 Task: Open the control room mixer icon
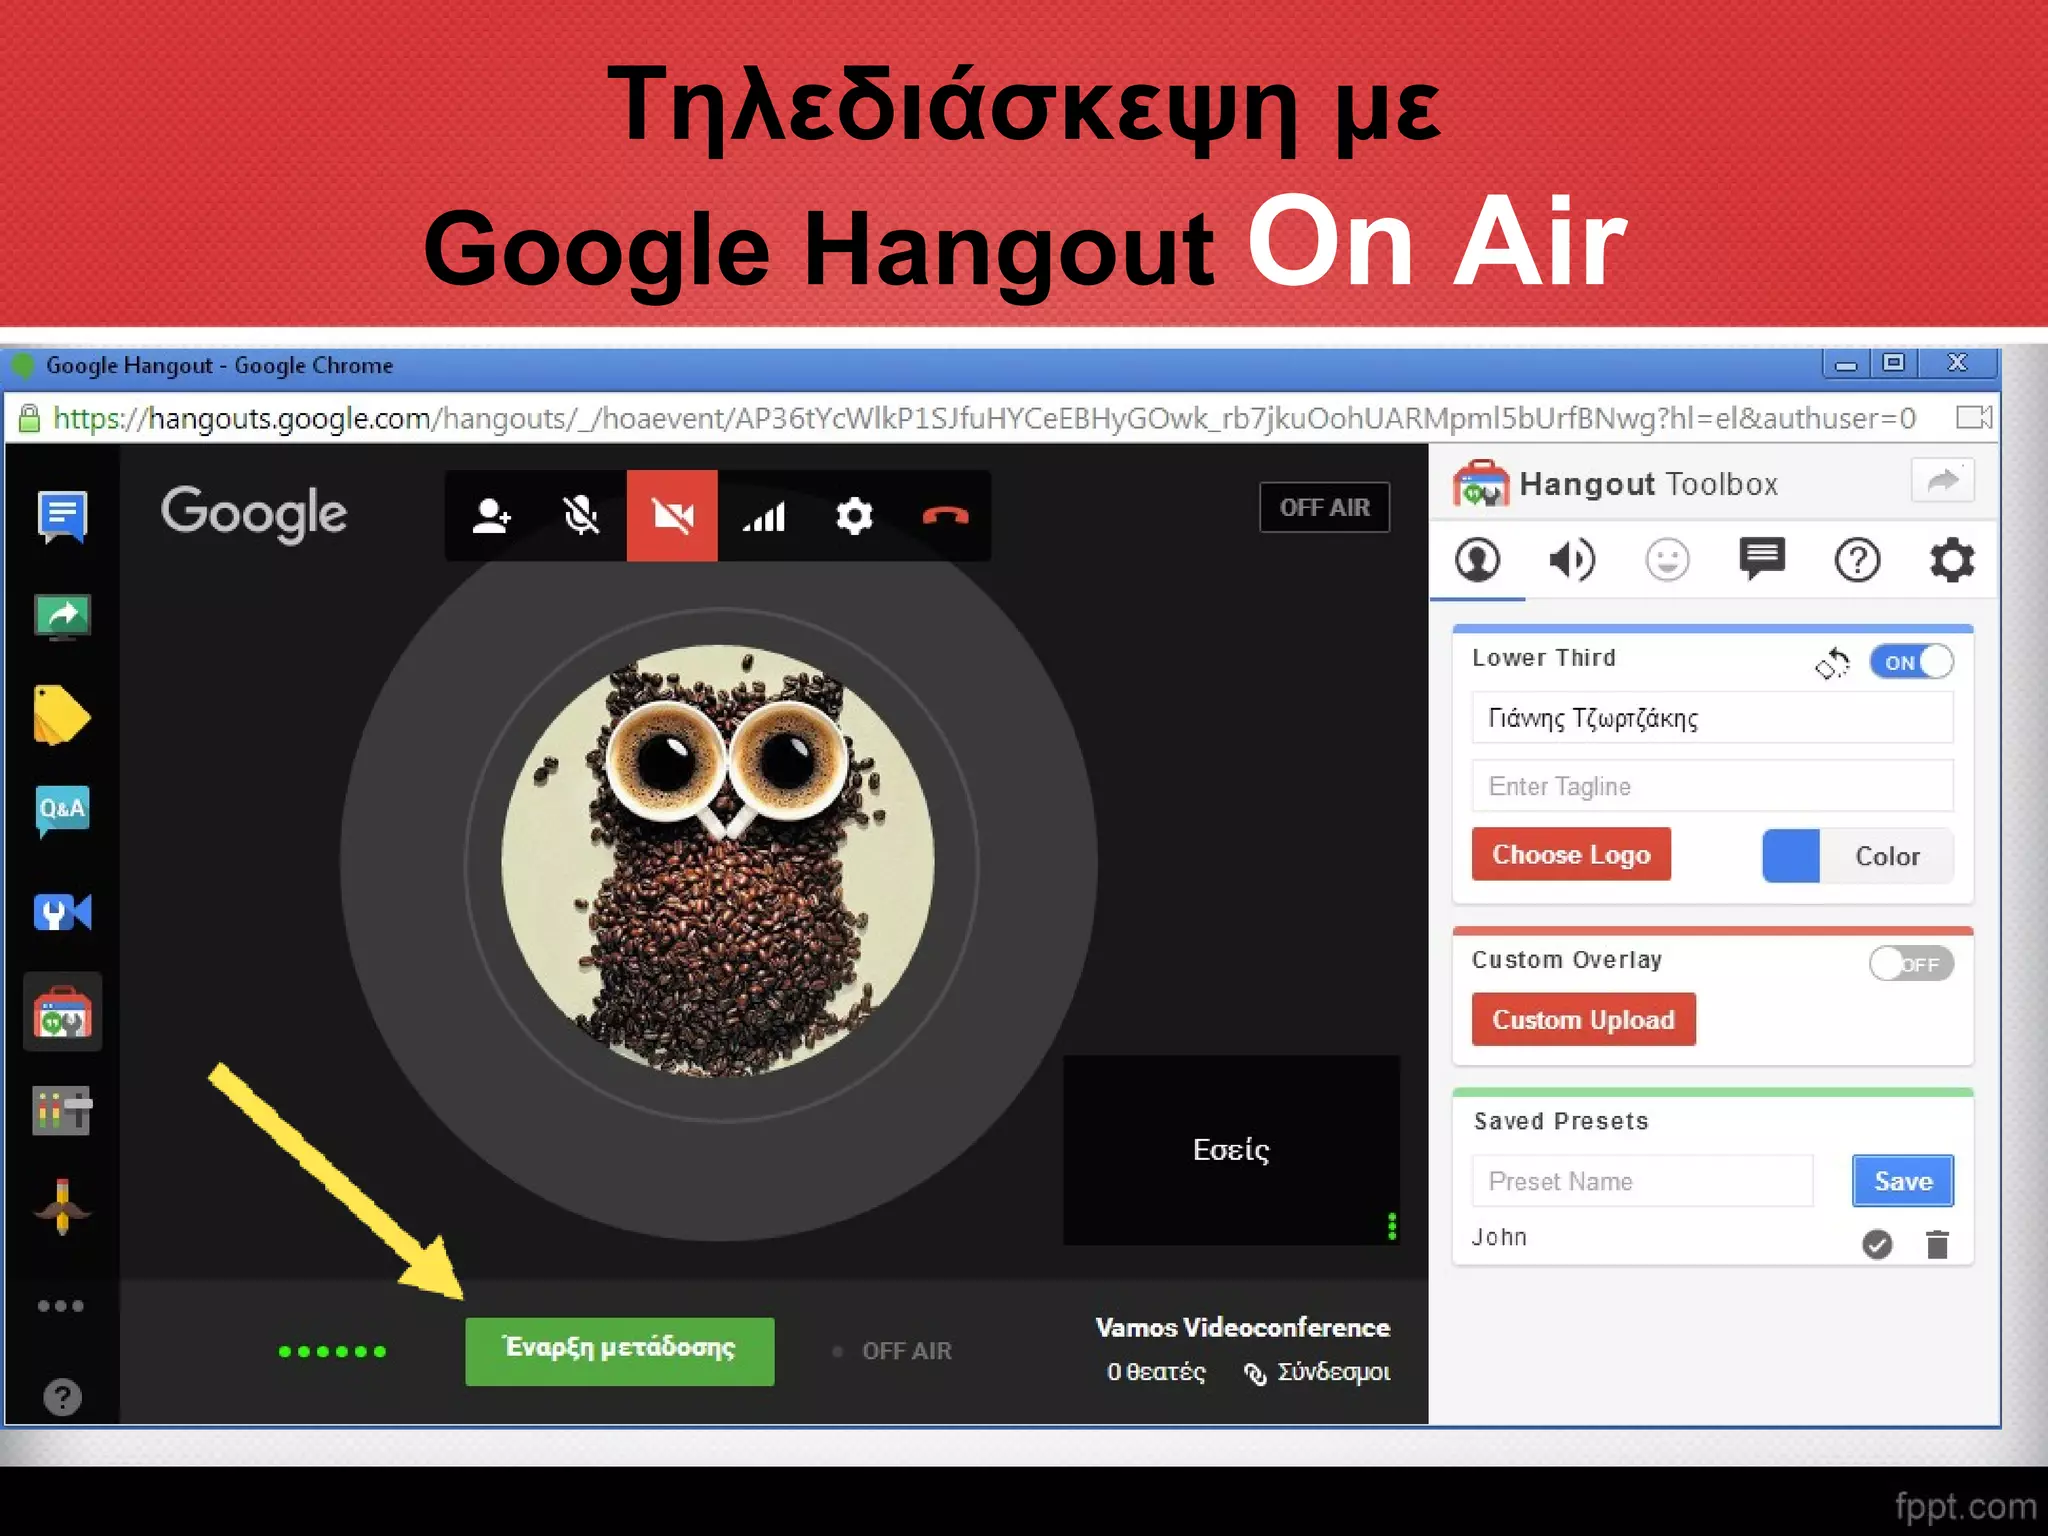coord(62,1110)
